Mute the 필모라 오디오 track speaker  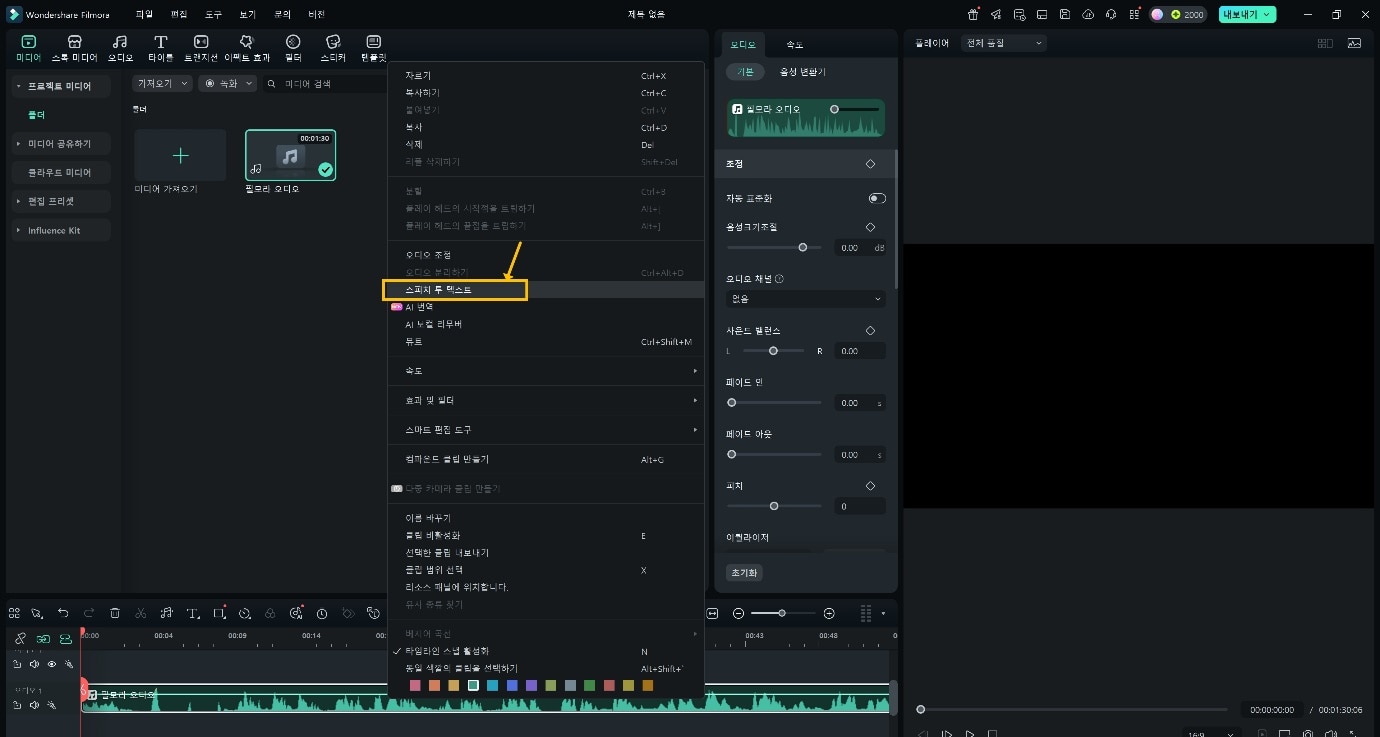(35, 705)
